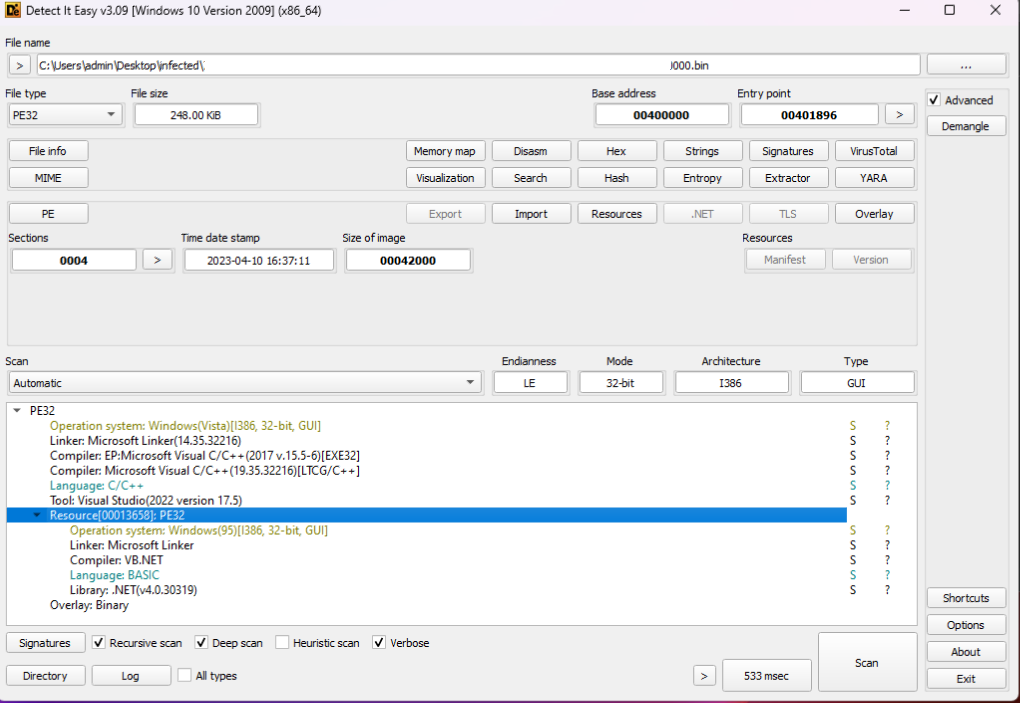
Task: Click the question mark beside Compiler: VB.NET
Action: click(x=887, y=560)
